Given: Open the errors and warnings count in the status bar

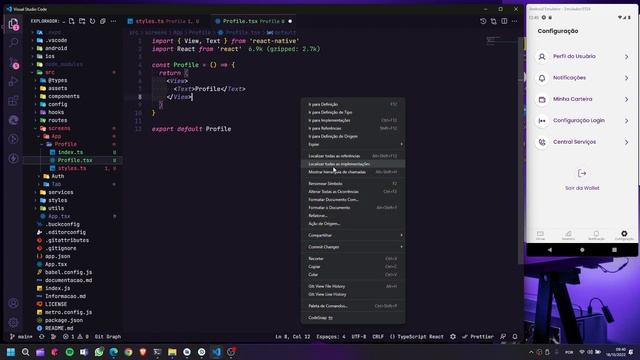Looking at the screenshot, I should click(76, 337).
